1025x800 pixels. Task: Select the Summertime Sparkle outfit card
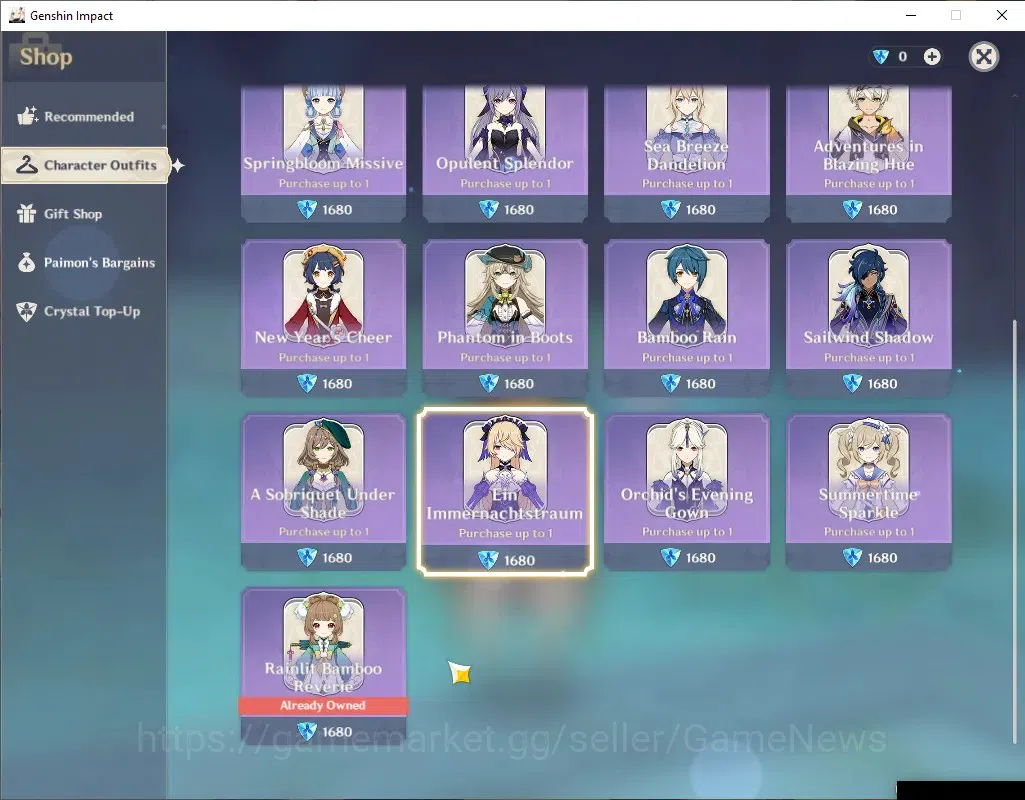(x=869, y=492)
